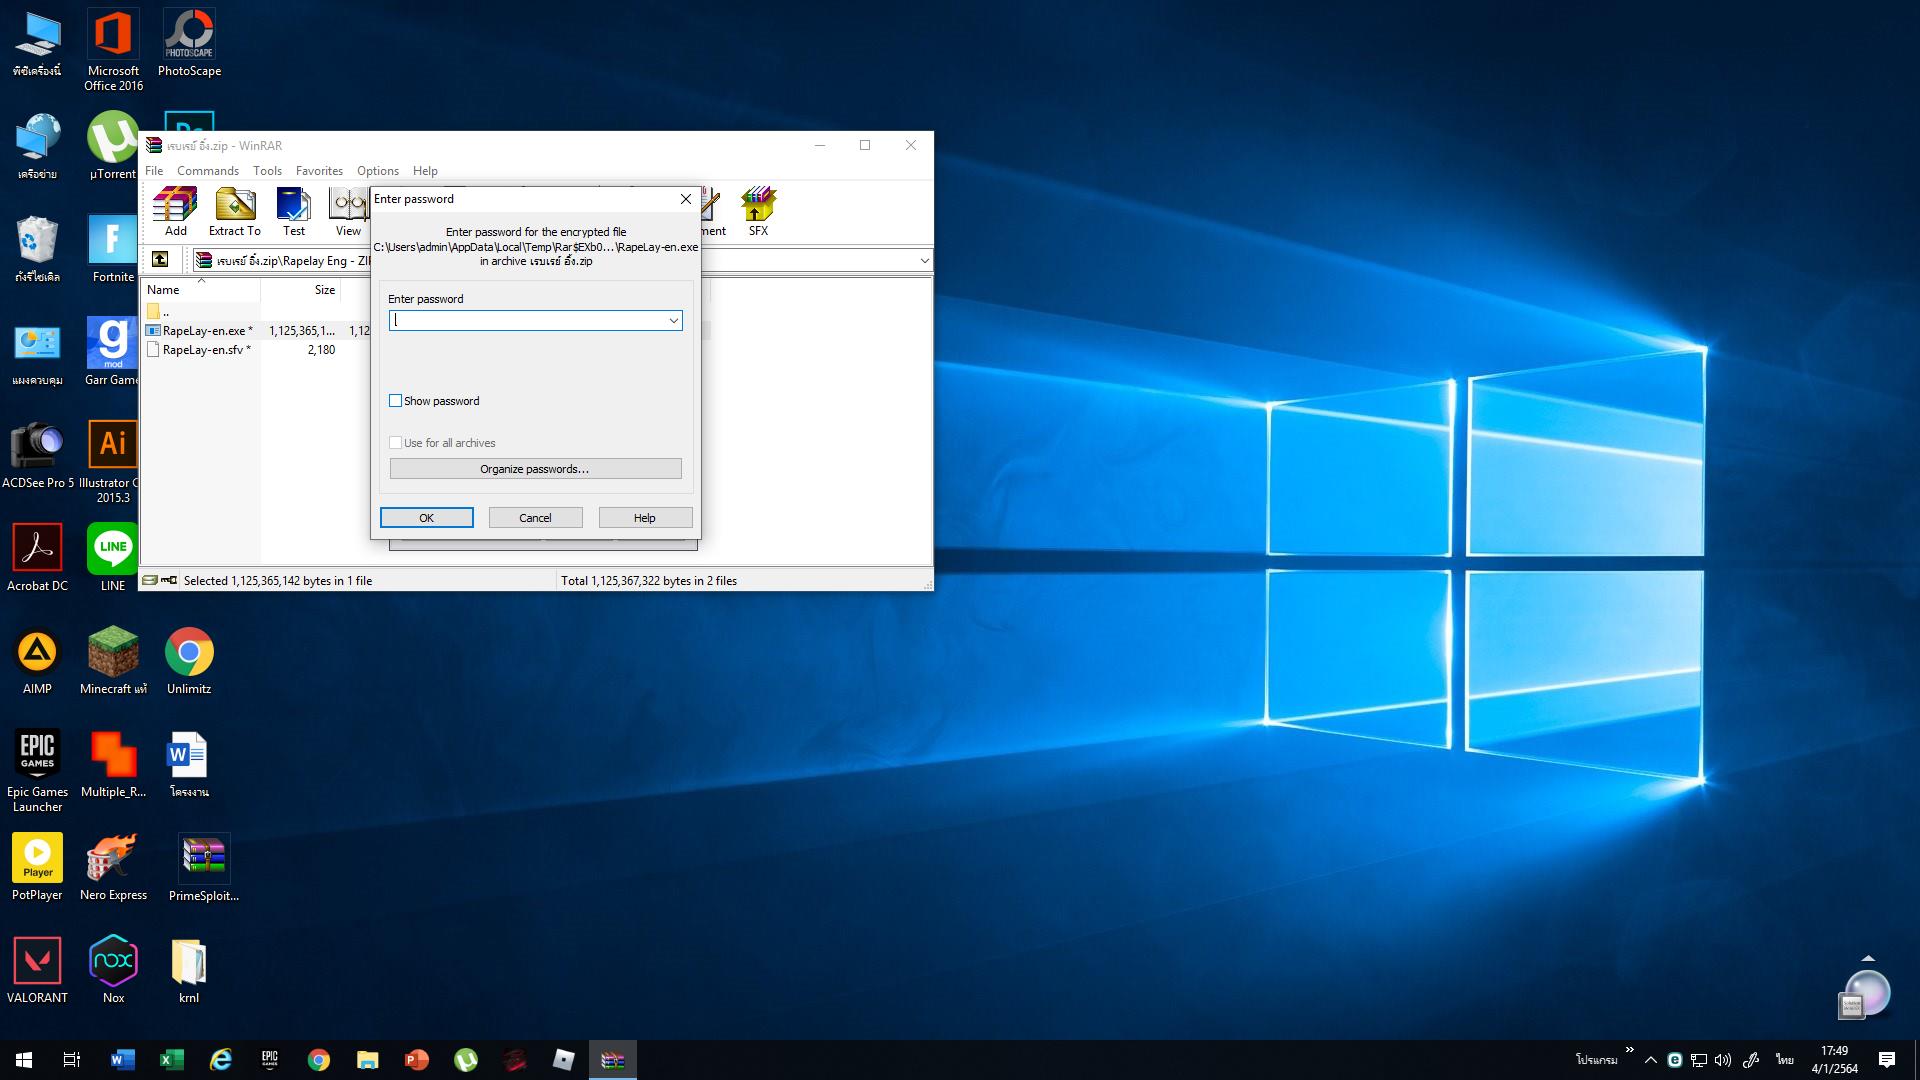
Task: Open Excel from the taskbar
Action: (171, 1060)
